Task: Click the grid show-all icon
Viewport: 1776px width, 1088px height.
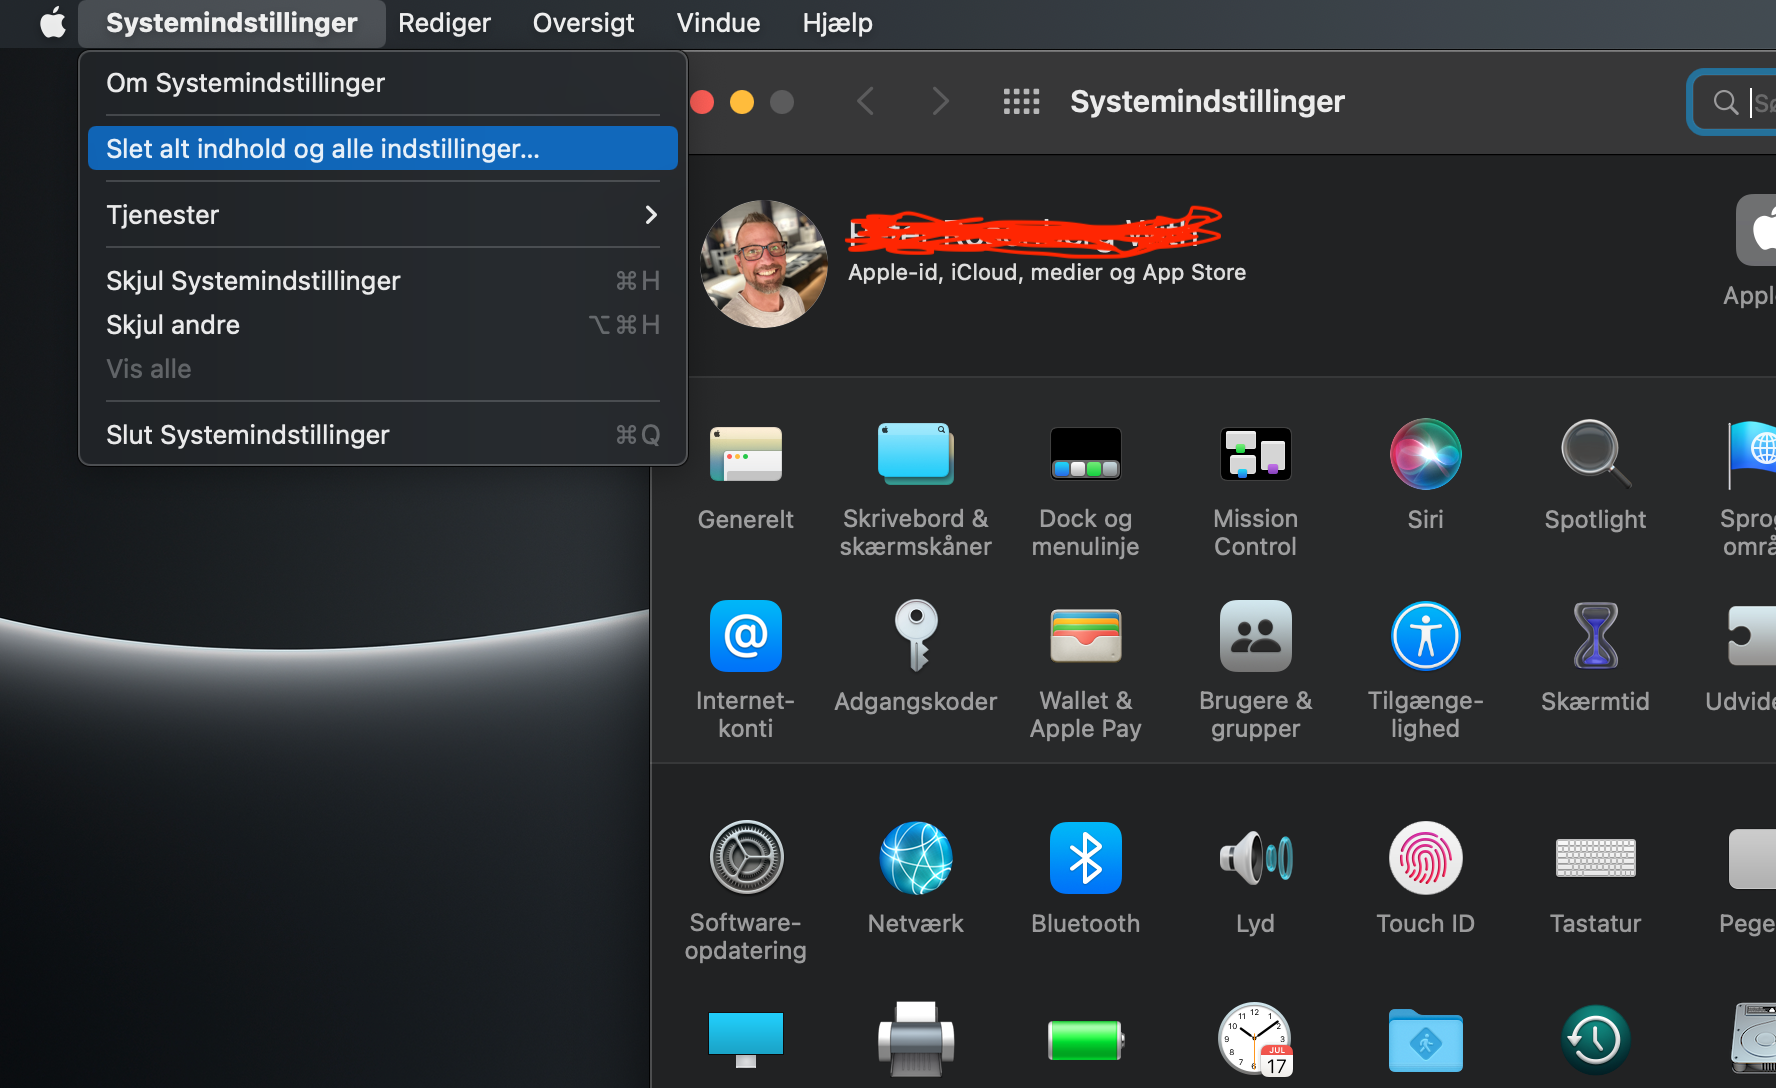Action: point(1021,101)
